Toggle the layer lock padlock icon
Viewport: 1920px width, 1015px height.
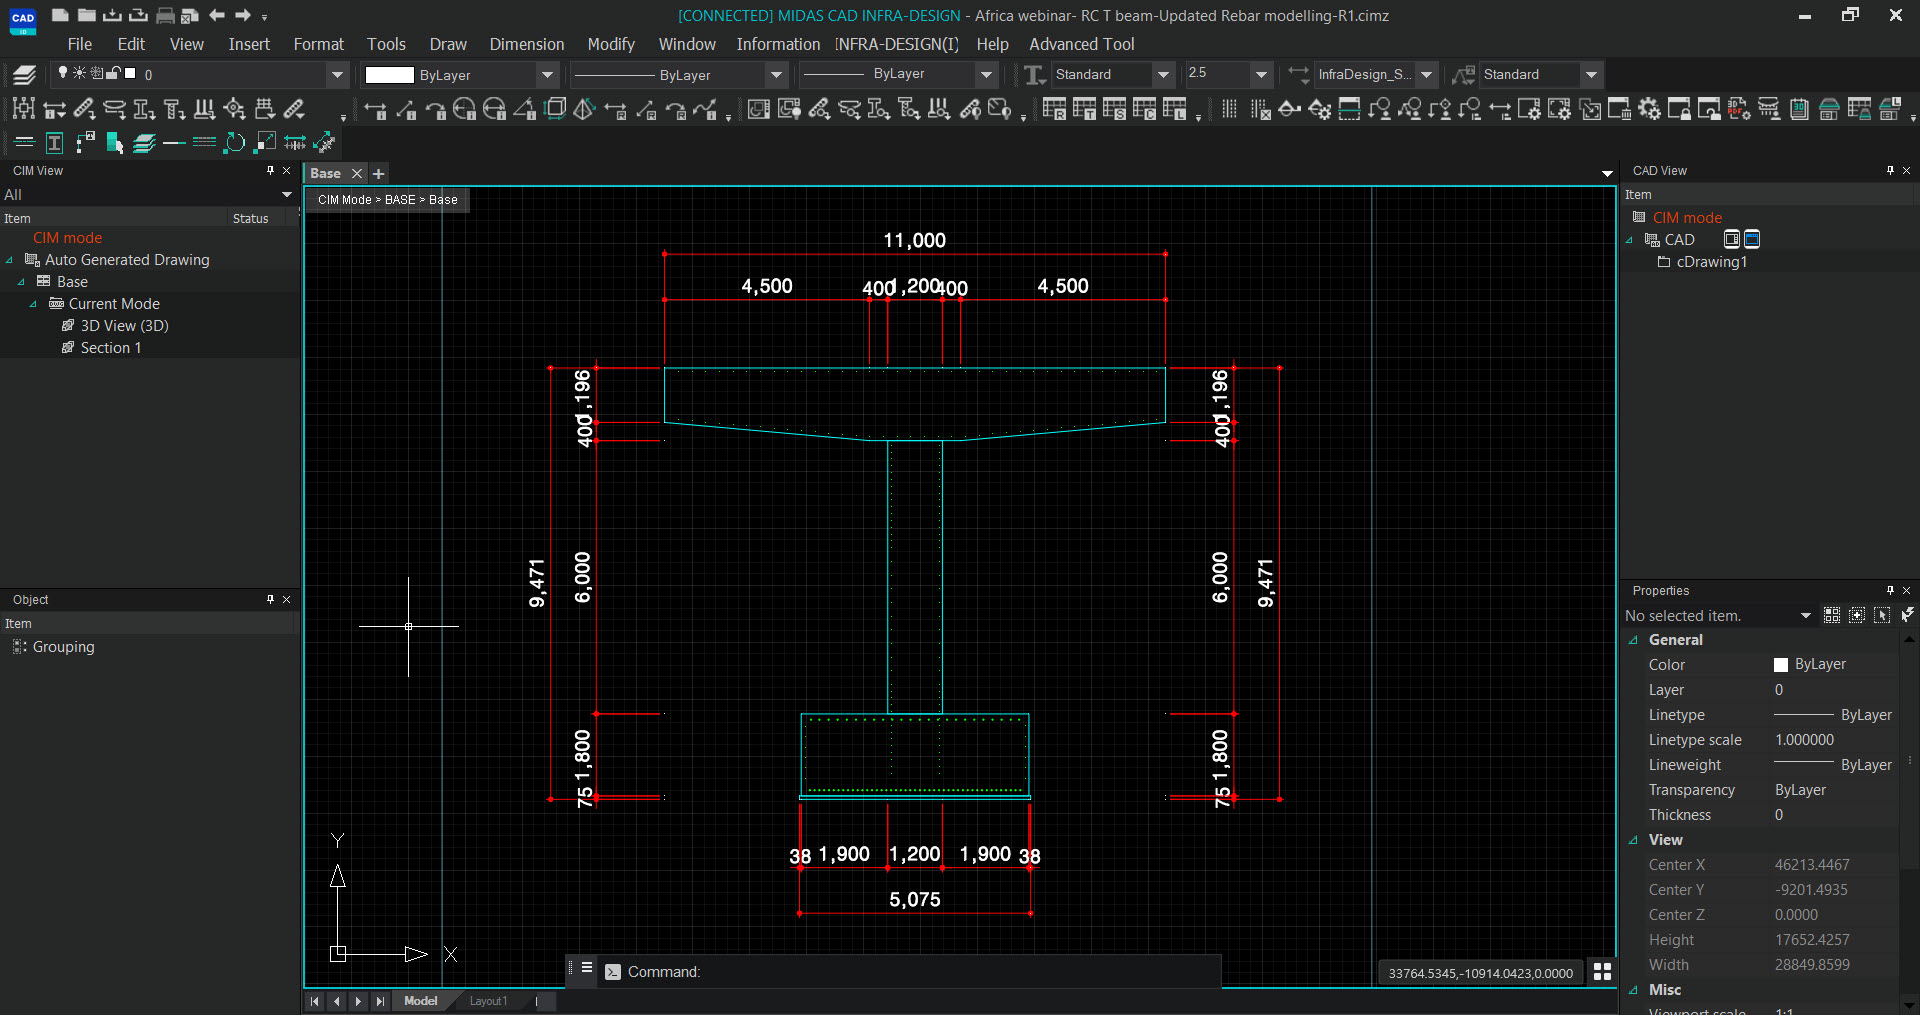(114, 73)
